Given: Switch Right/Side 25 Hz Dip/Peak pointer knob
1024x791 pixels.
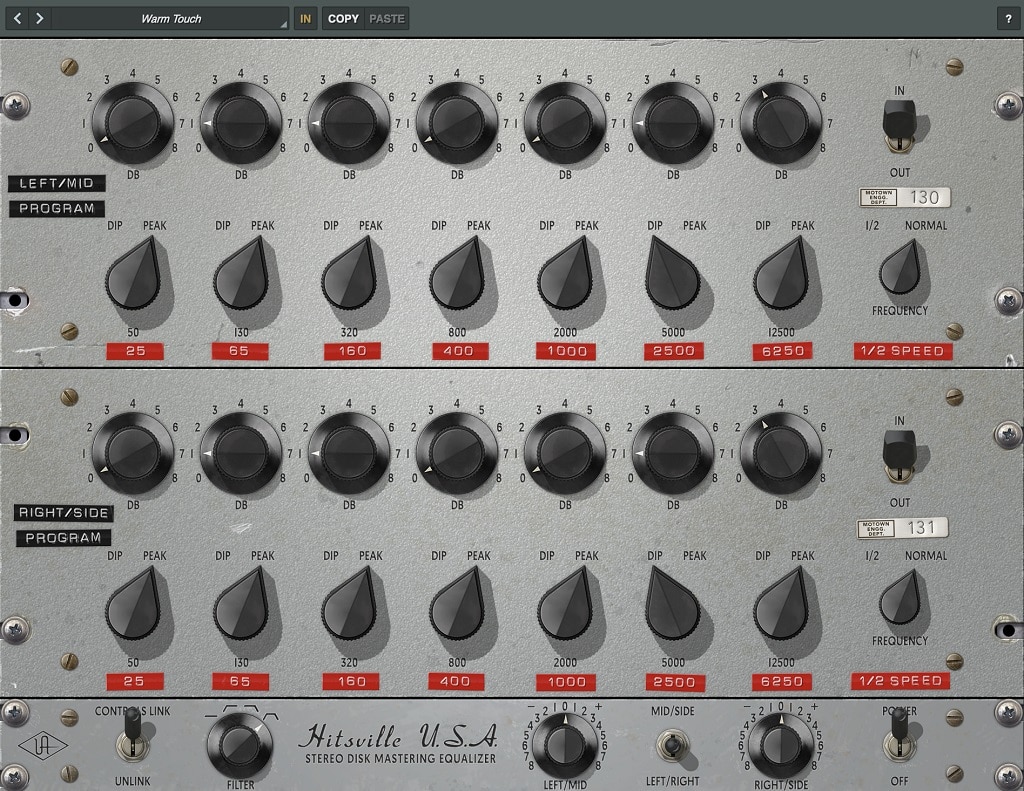Looking at the screenshot, I should click(x=134, y=604).
